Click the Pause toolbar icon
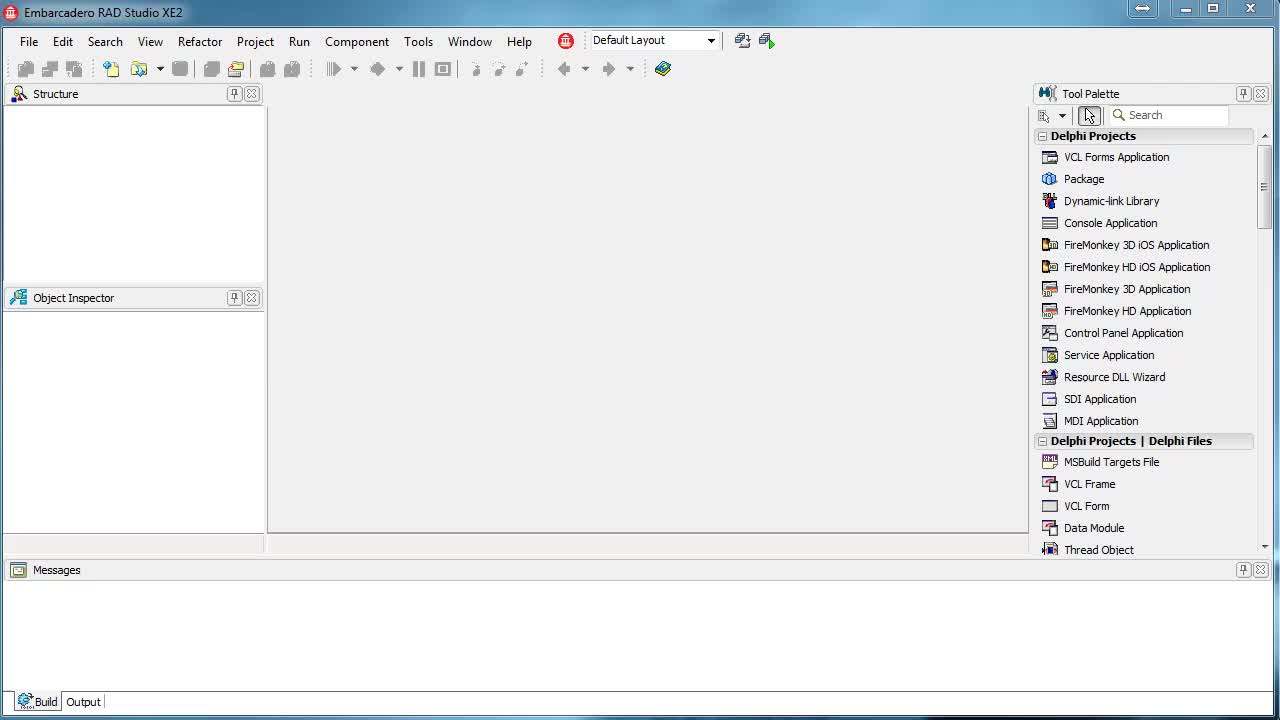This screenshot has width=1280, height=720. [x=419, y=69]
